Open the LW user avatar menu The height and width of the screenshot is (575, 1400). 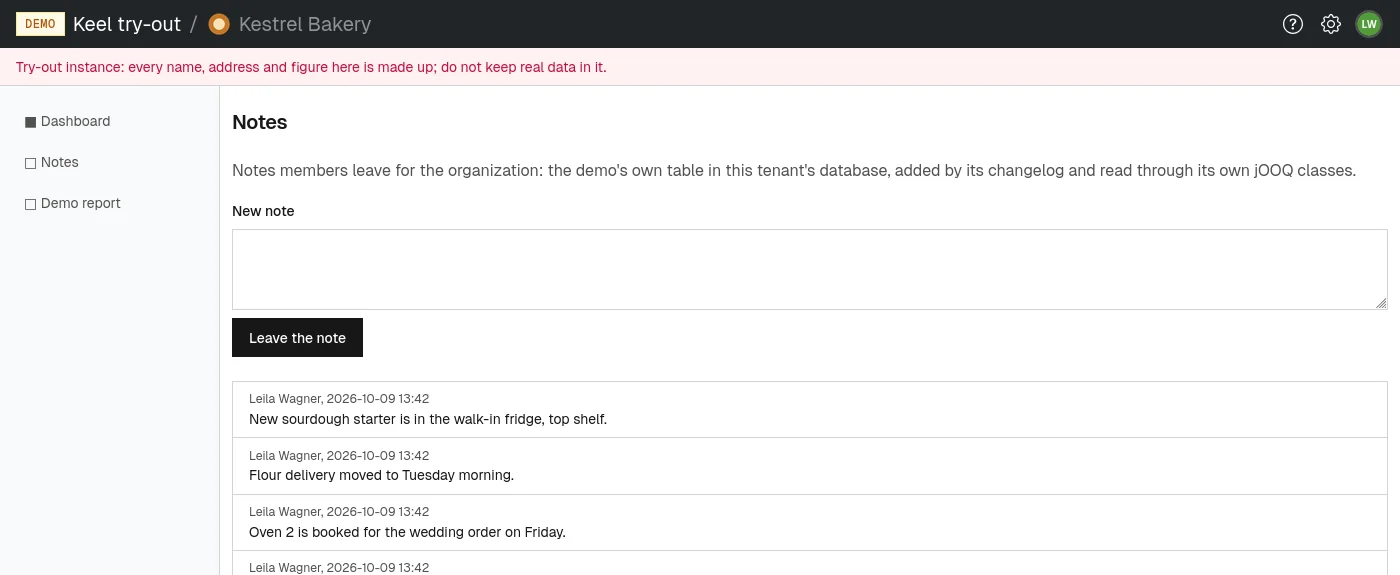click(x=1369, y=24)
